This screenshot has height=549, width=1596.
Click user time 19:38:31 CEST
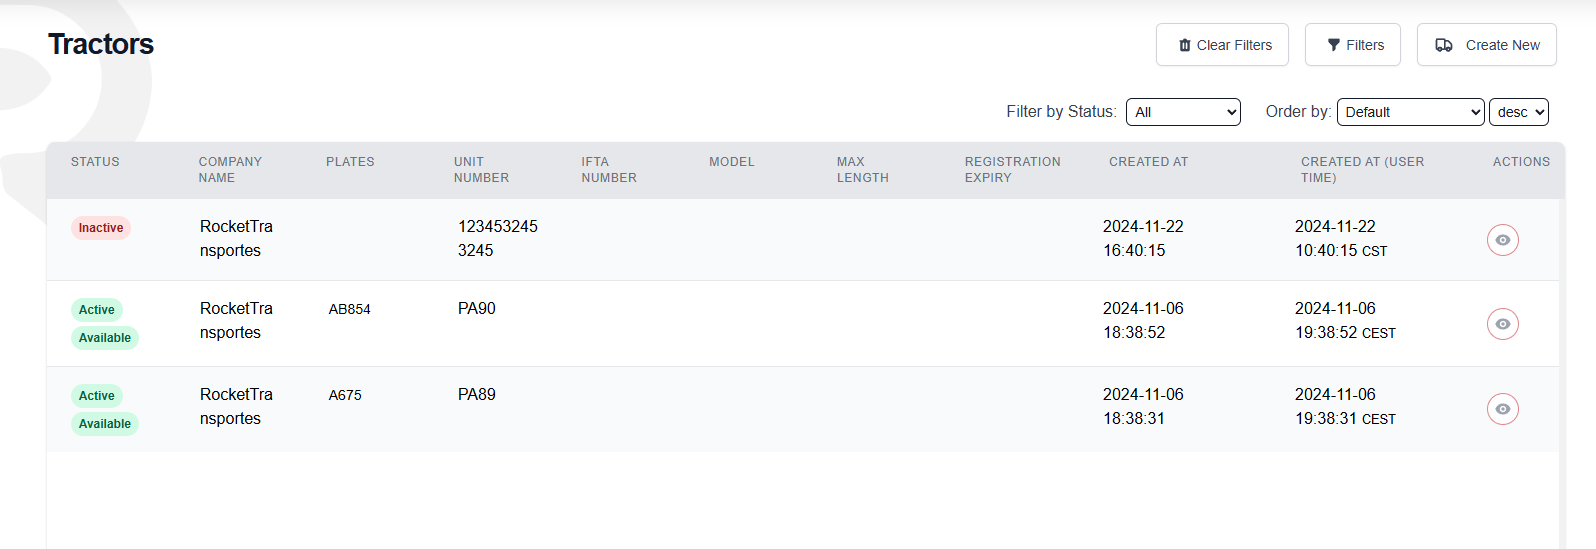[x=1345, y=419]
